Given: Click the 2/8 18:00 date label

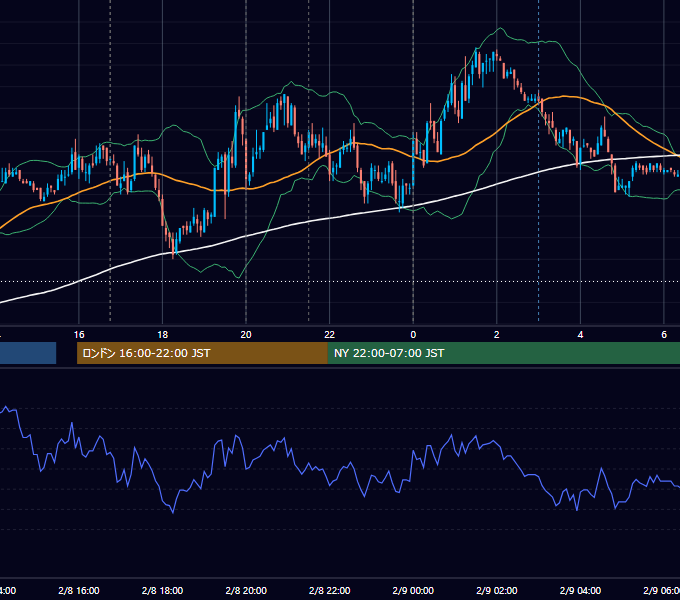Looking at the screenshot, I should click(163, 590).
